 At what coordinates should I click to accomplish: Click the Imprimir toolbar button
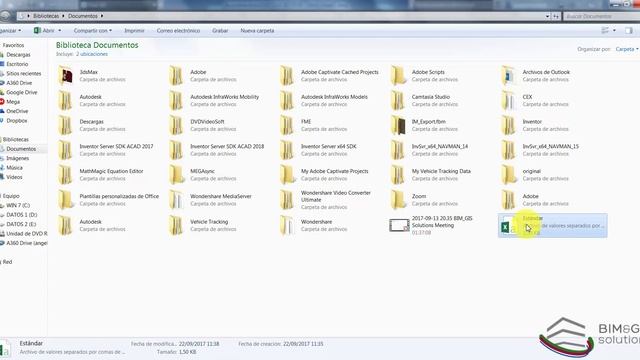pyautogui.click(x=134, y=31)
